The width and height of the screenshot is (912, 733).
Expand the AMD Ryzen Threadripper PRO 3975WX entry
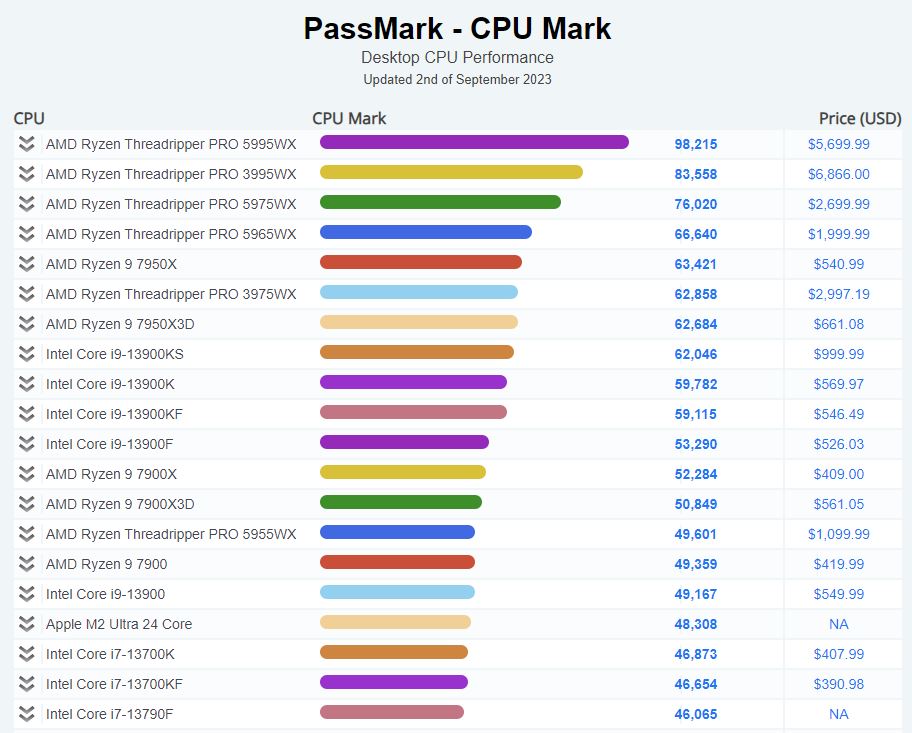pyautogui.click(x=26, y=294)
